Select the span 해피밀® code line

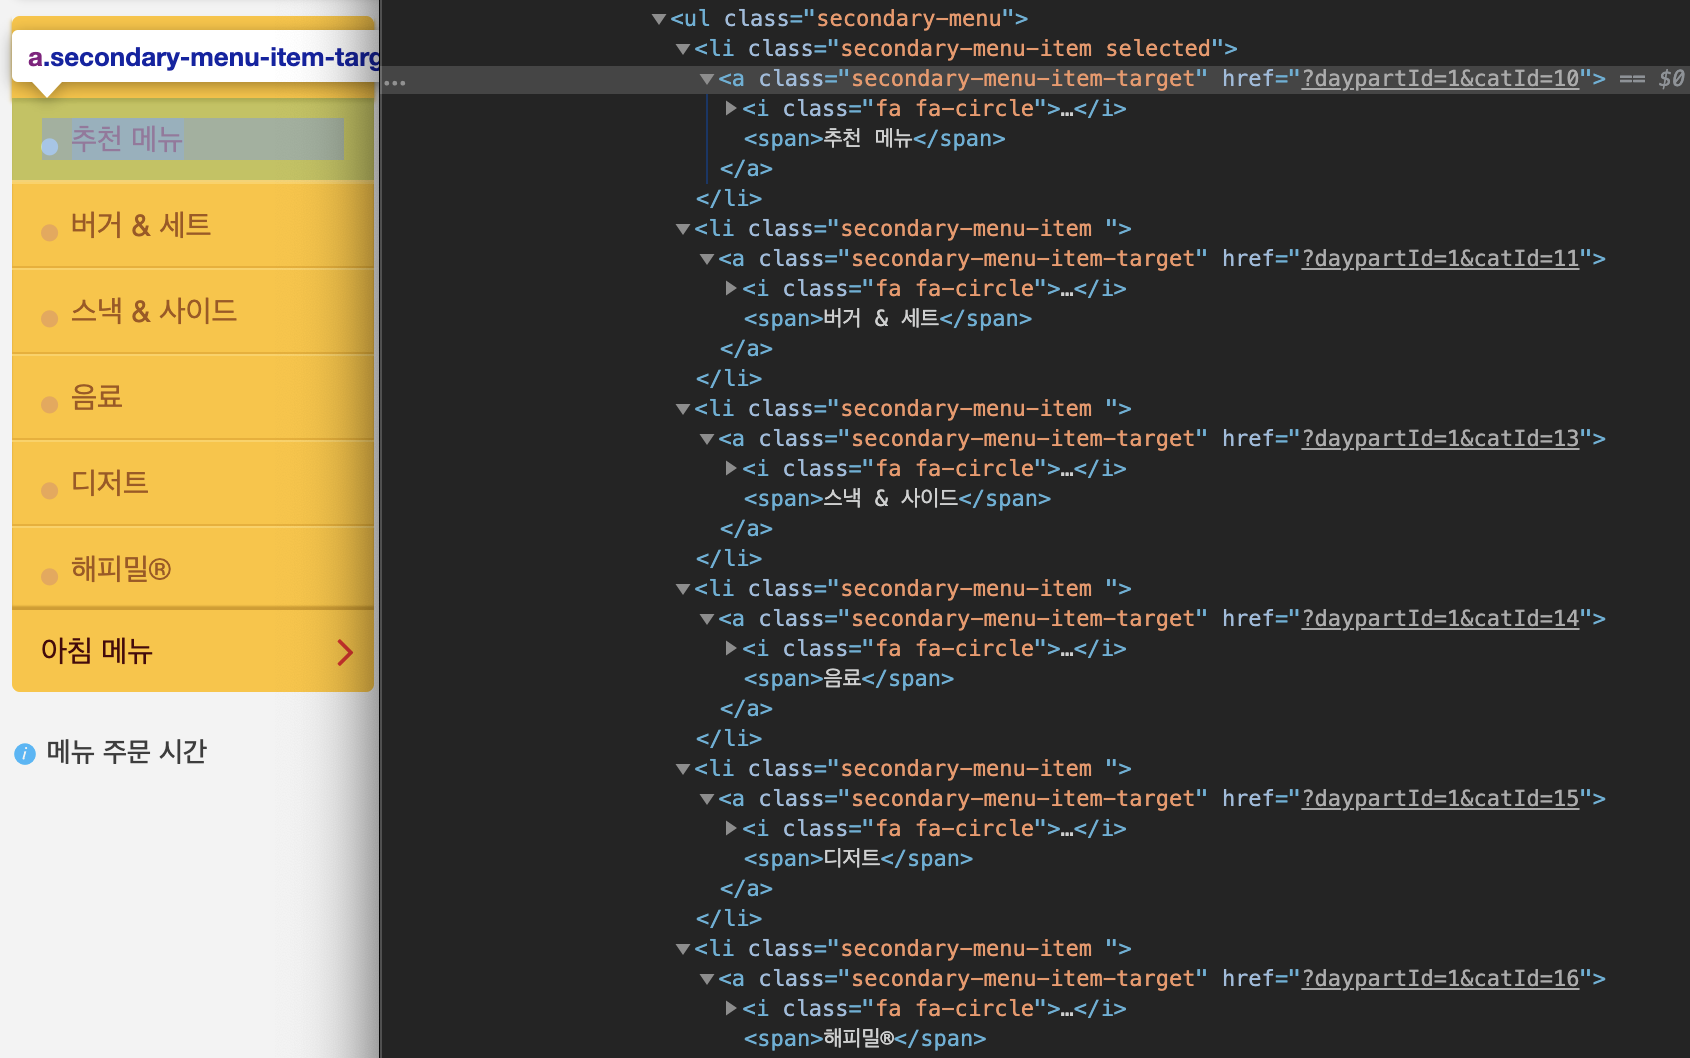865,1039
